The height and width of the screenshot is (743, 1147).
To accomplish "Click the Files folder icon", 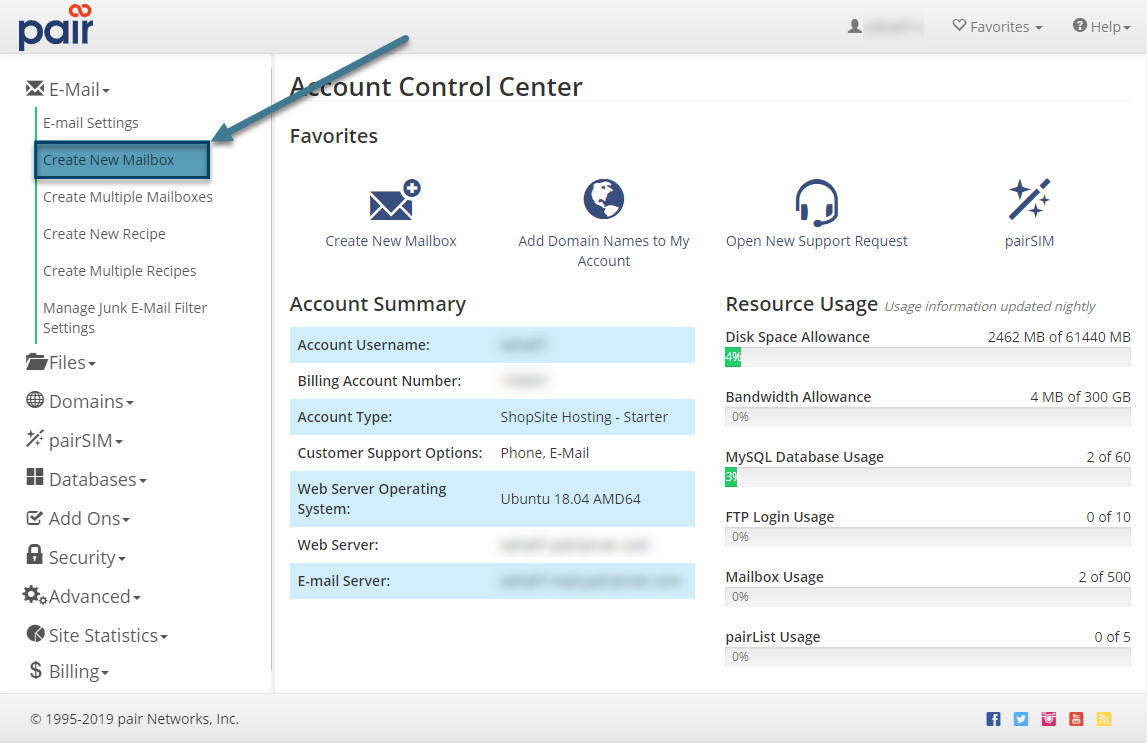I will coord(36,361).
